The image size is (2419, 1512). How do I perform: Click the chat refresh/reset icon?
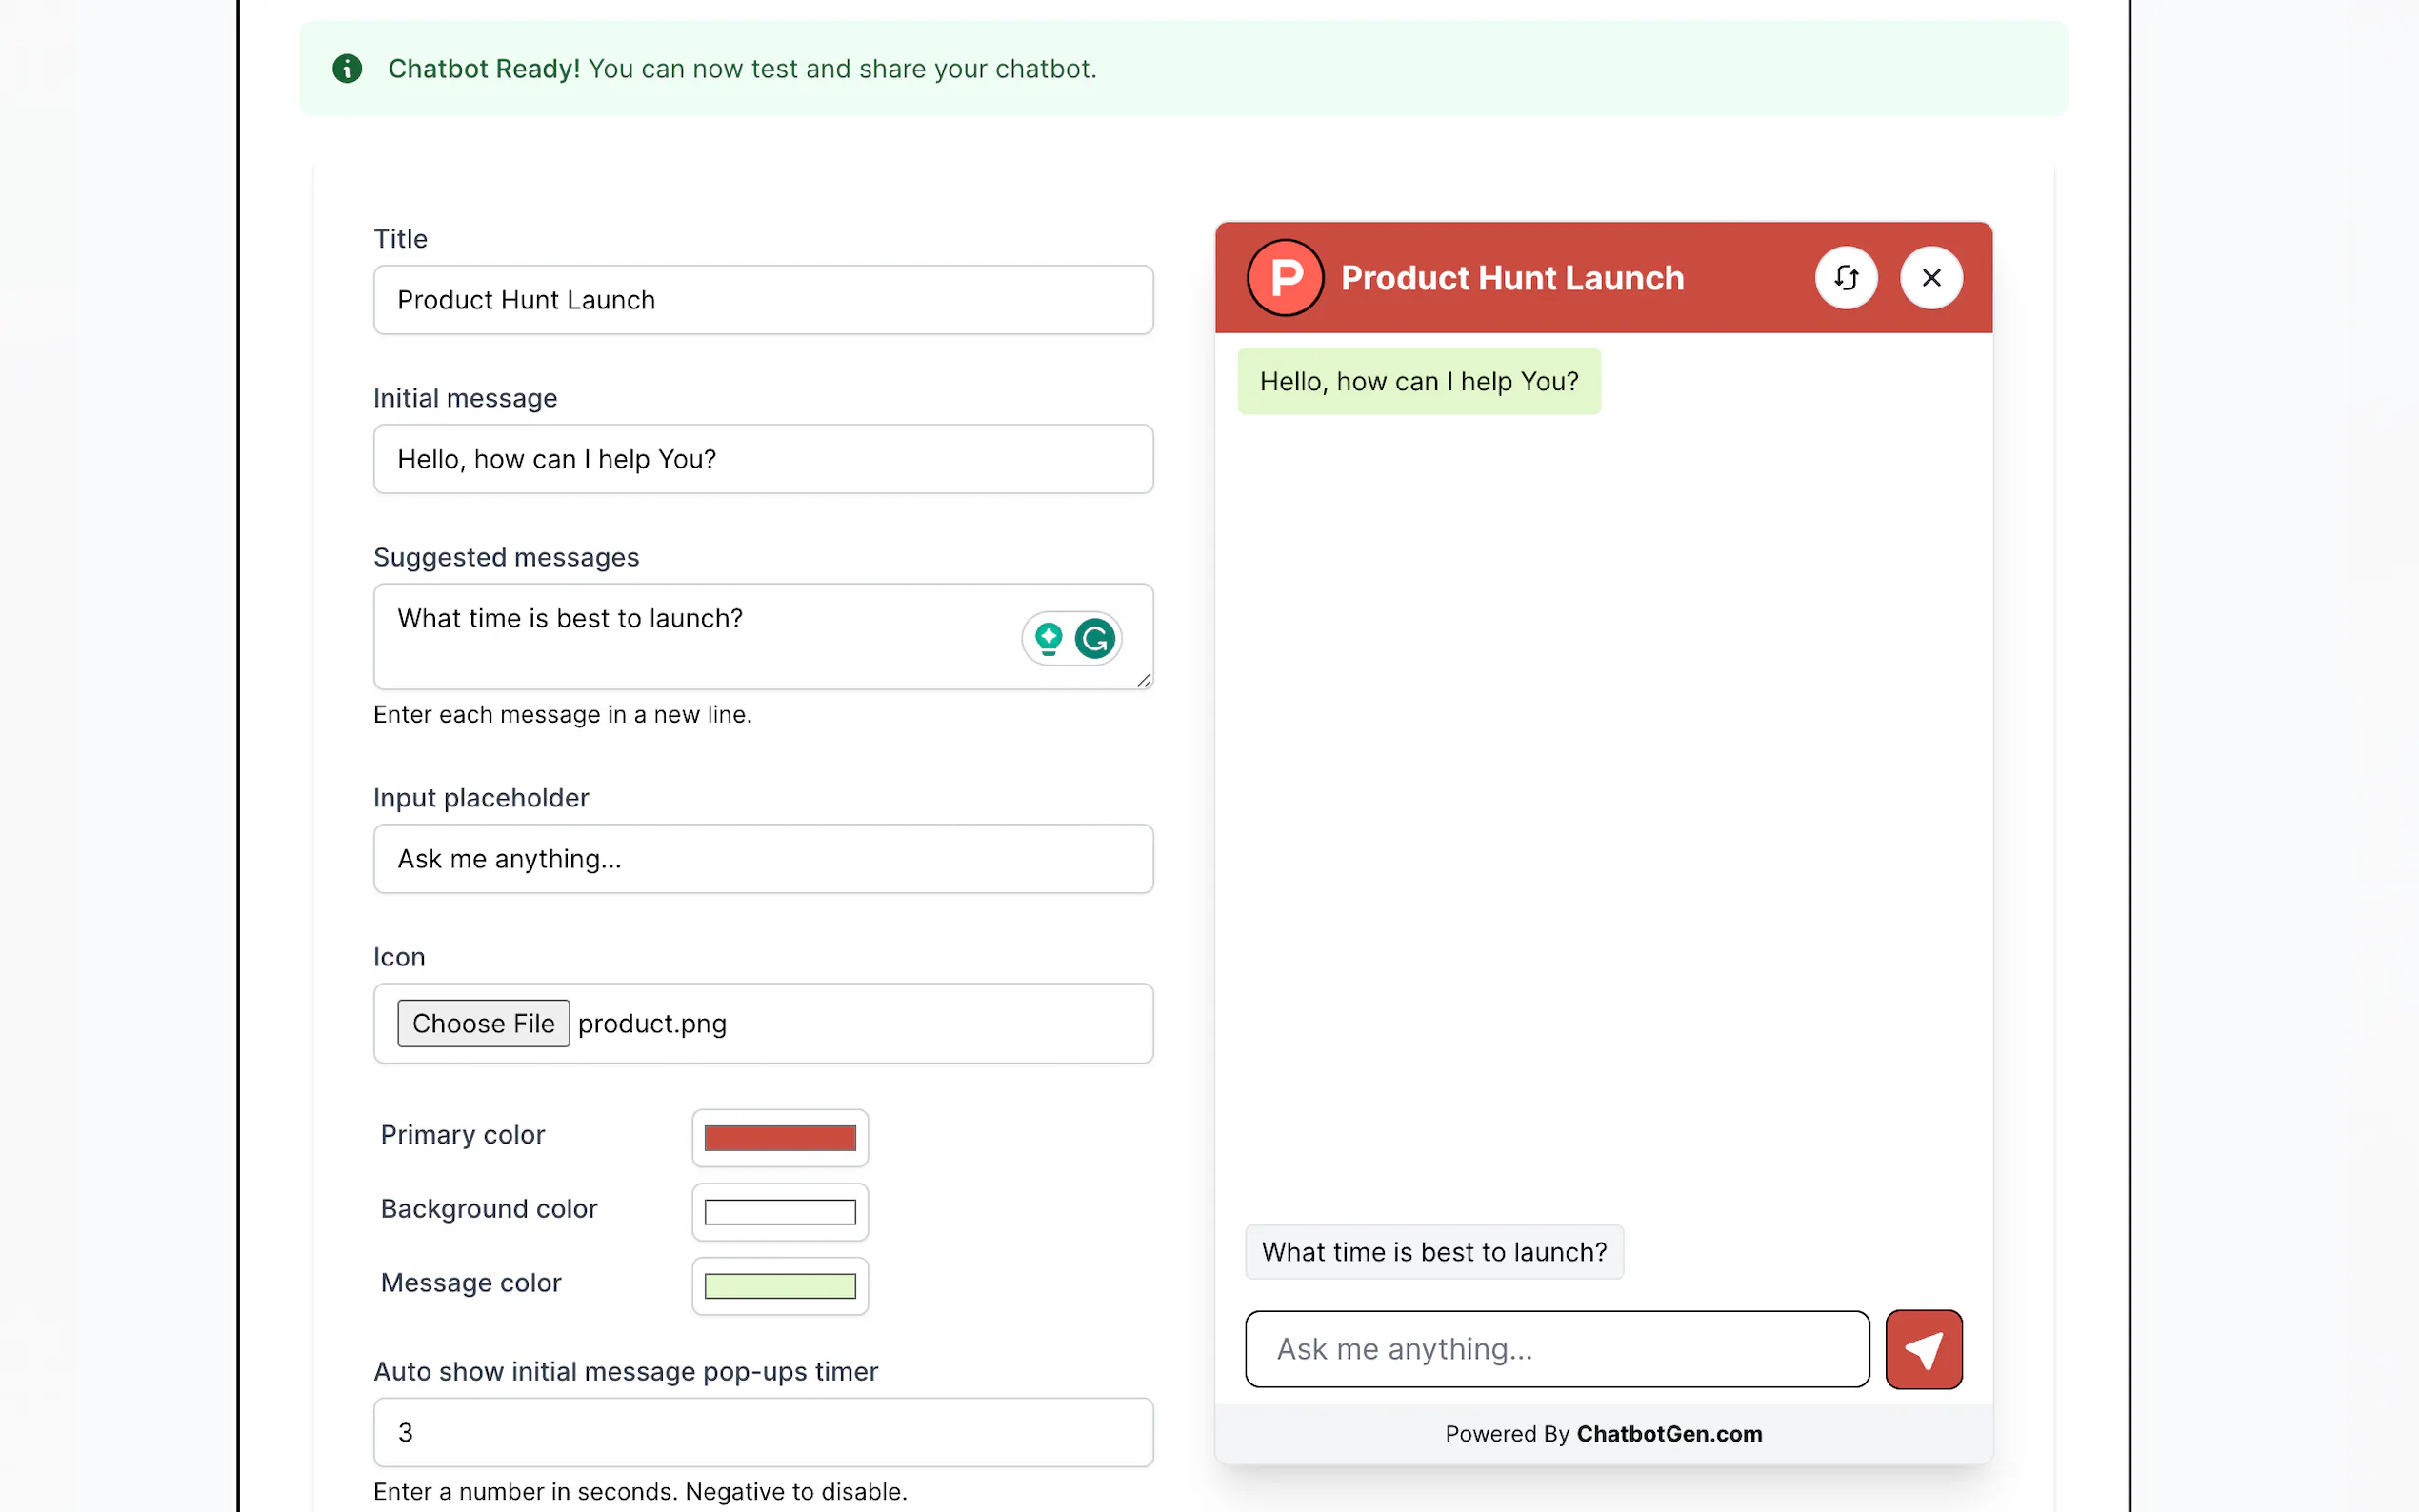pyautogui.click(x=1845, y=278)
